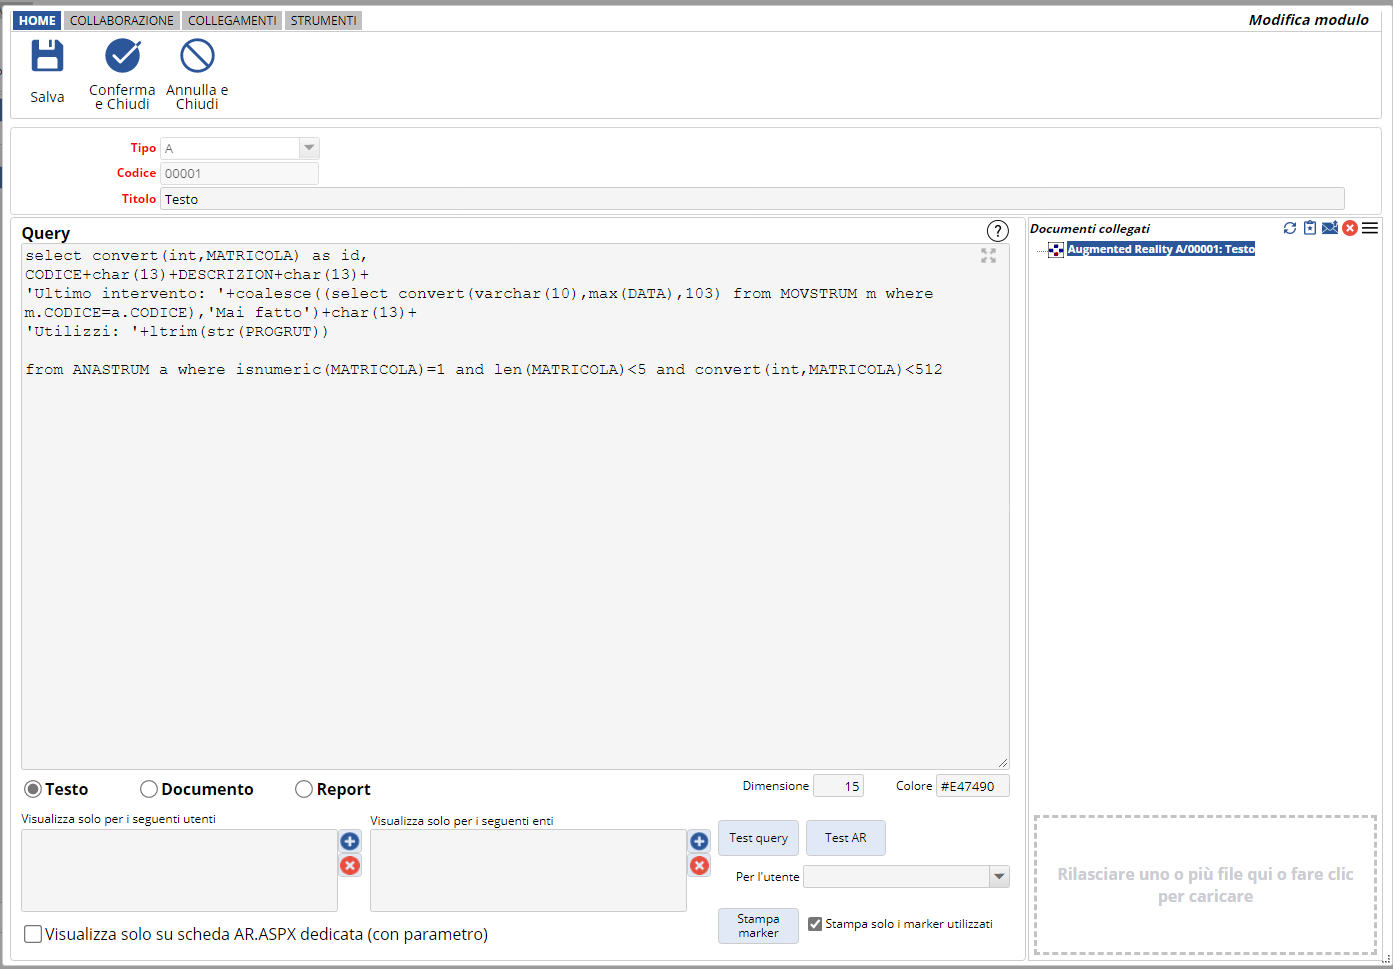The image size is (1393, 969).
Task: Select the Report radio button
Action: tap(304, 789)
